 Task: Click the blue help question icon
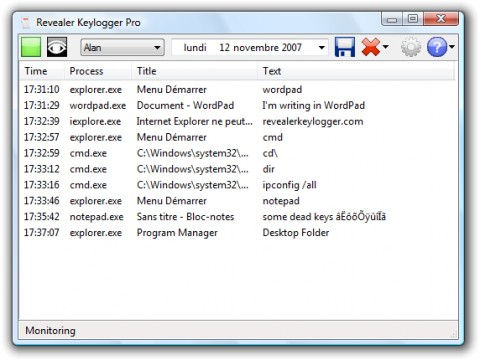(436, 47)
